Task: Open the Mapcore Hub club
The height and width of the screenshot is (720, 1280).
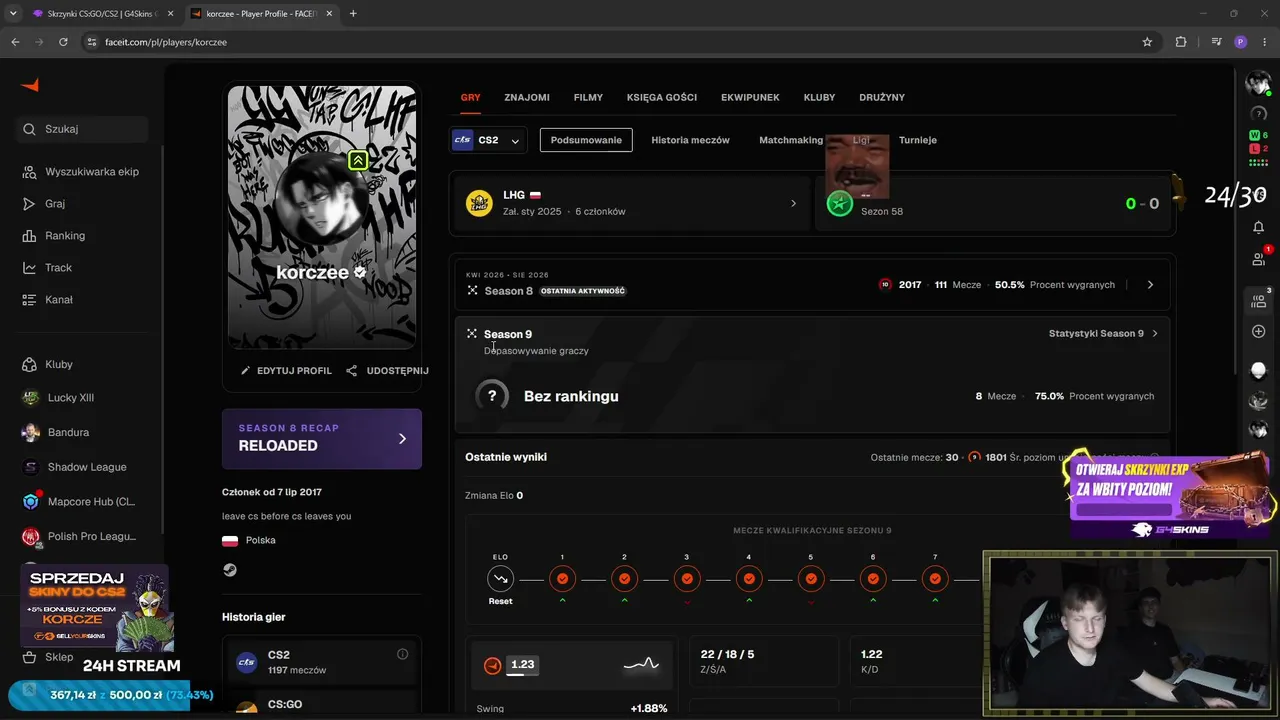Action: tap(79, 502)
